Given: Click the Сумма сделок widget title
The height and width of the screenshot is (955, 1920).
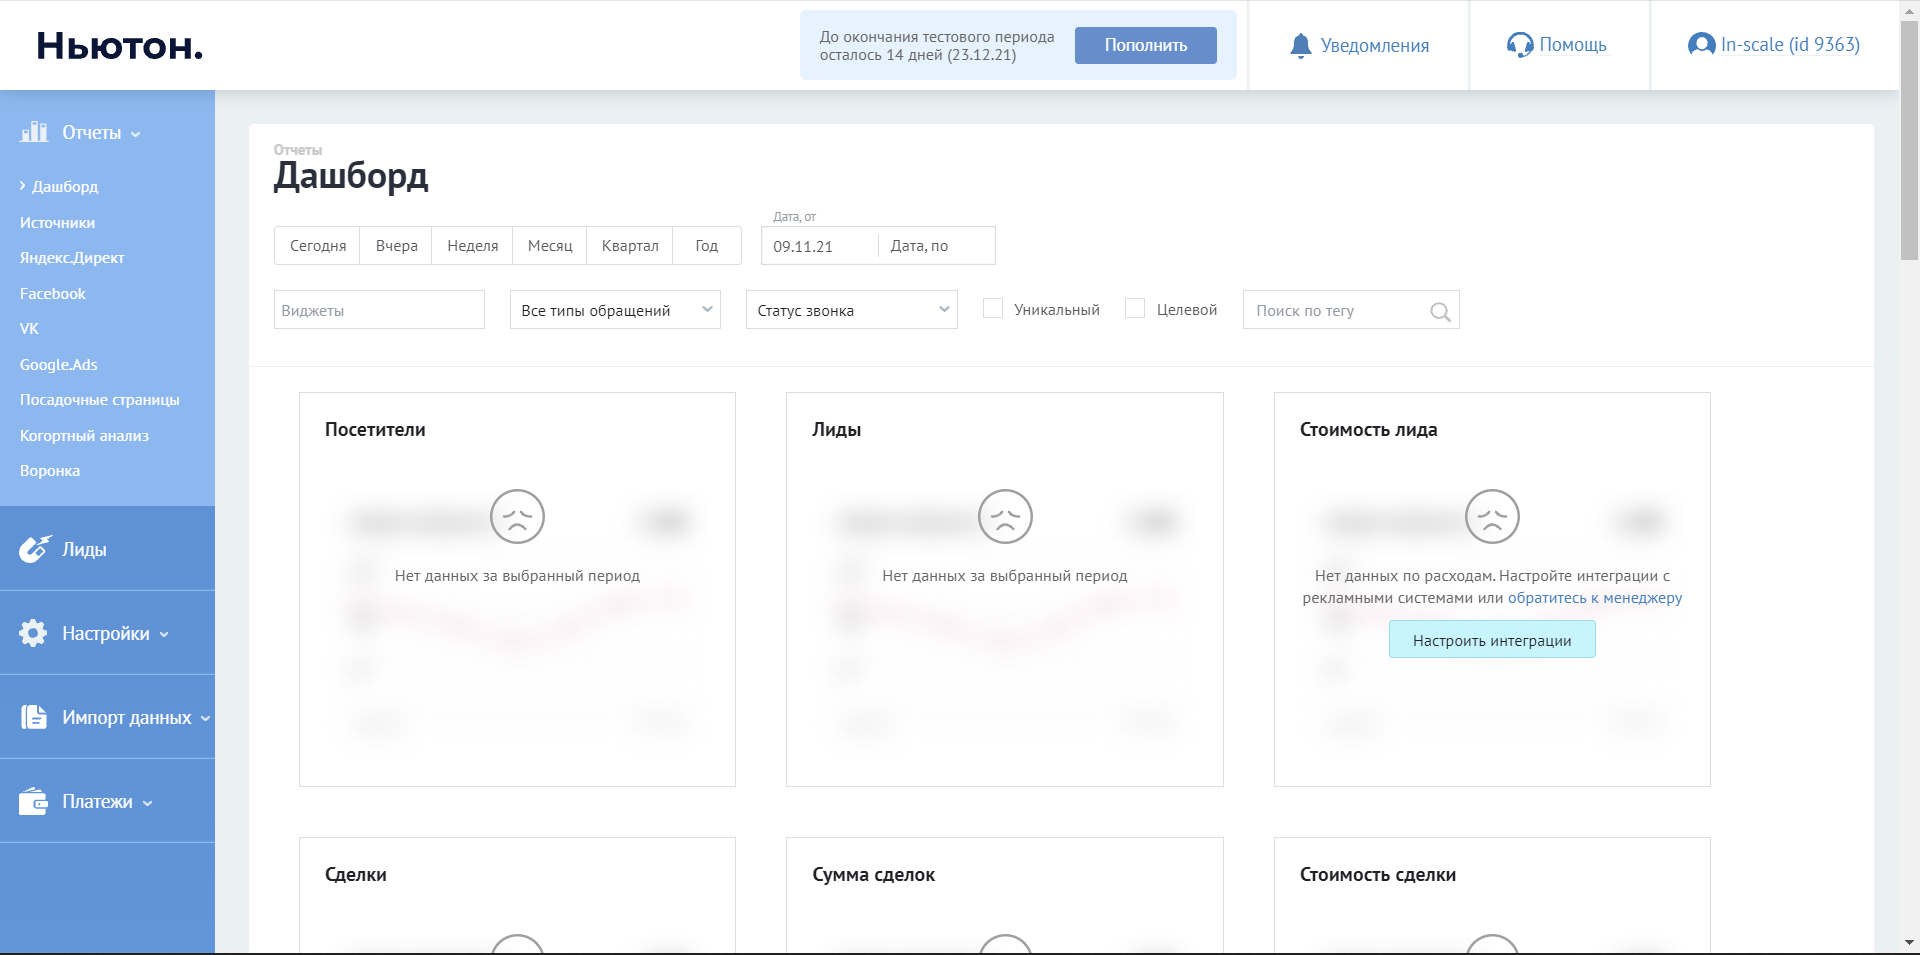Looking at the screenshot, I should point(874,875).
